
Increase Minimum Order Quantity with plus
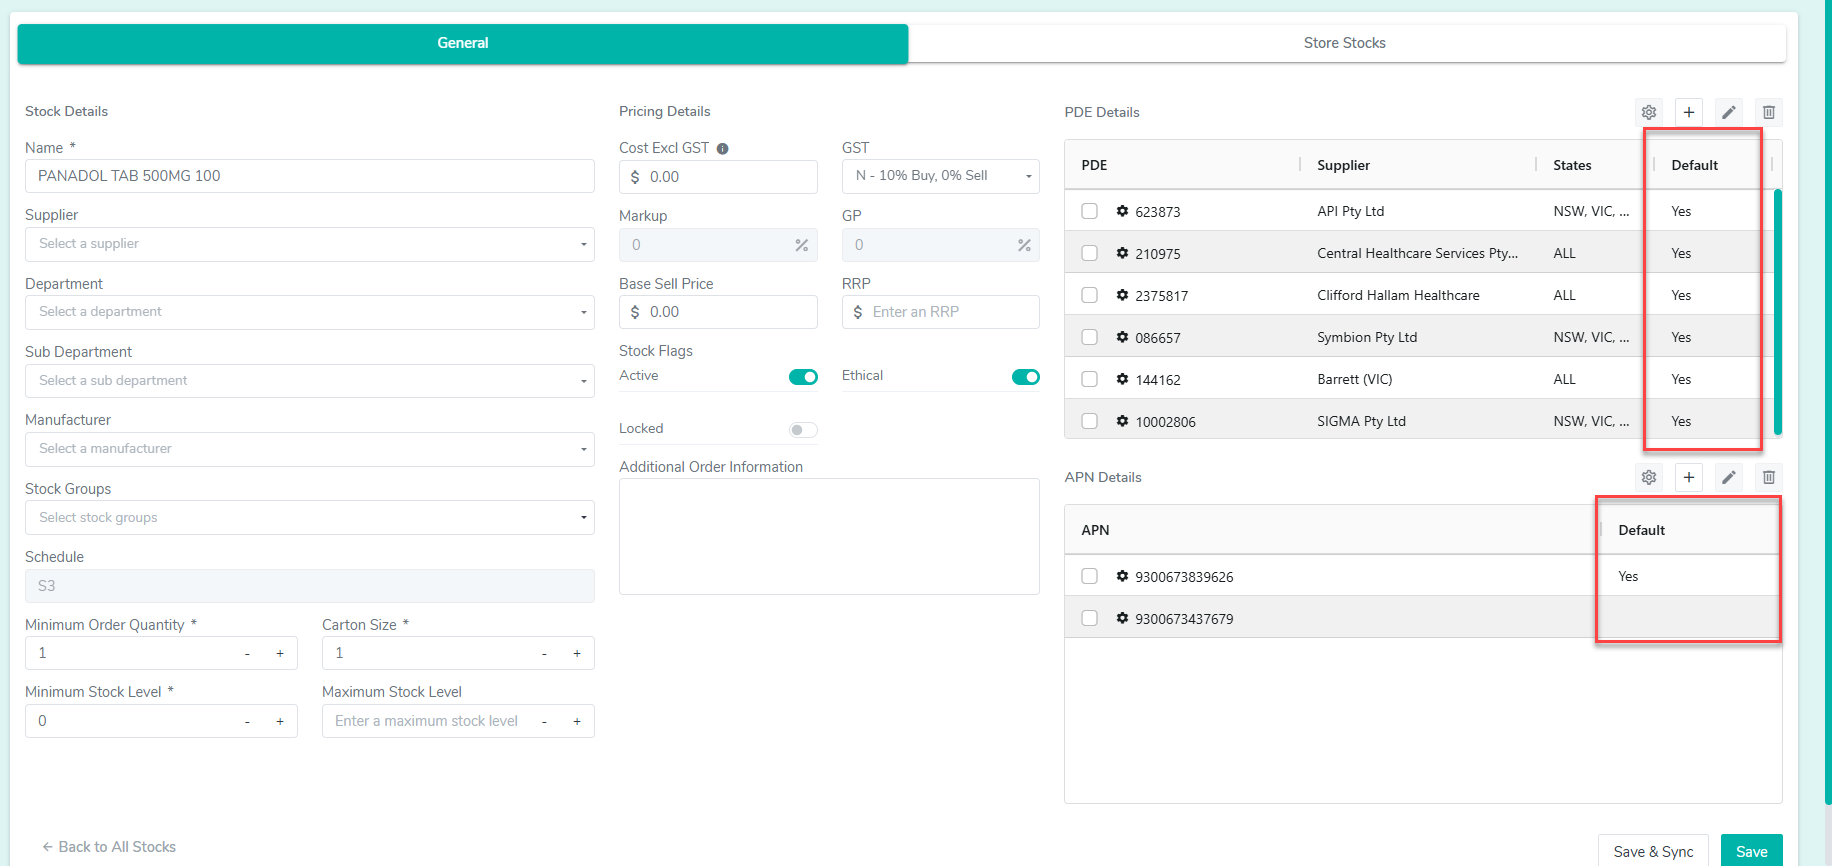(x=280, y=653)
